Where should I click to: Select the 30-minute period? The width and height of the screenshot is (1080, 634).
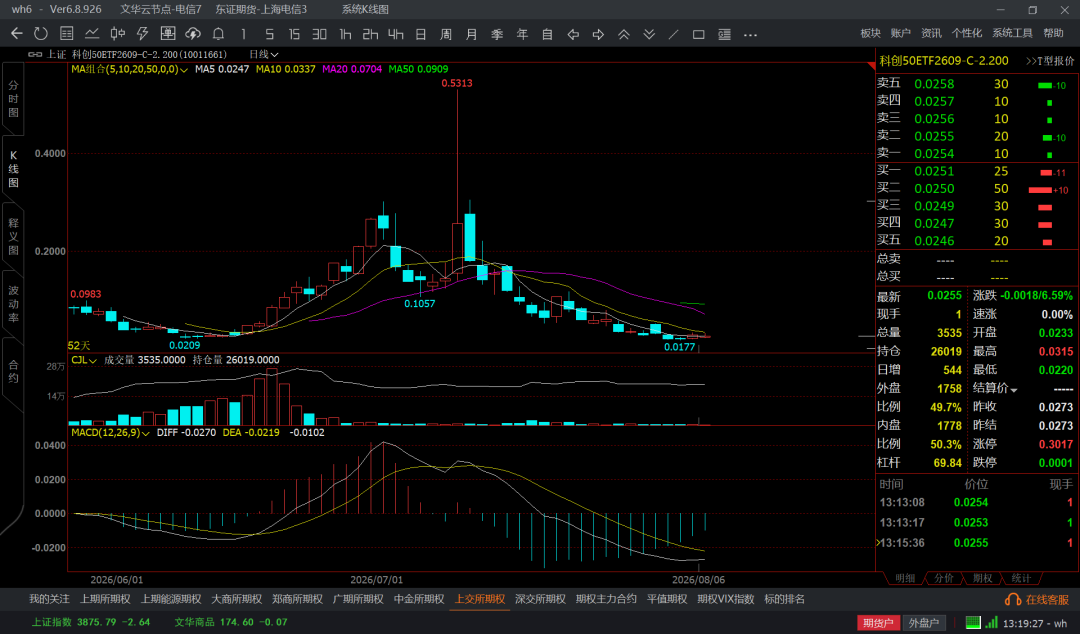tap(319, 34)
